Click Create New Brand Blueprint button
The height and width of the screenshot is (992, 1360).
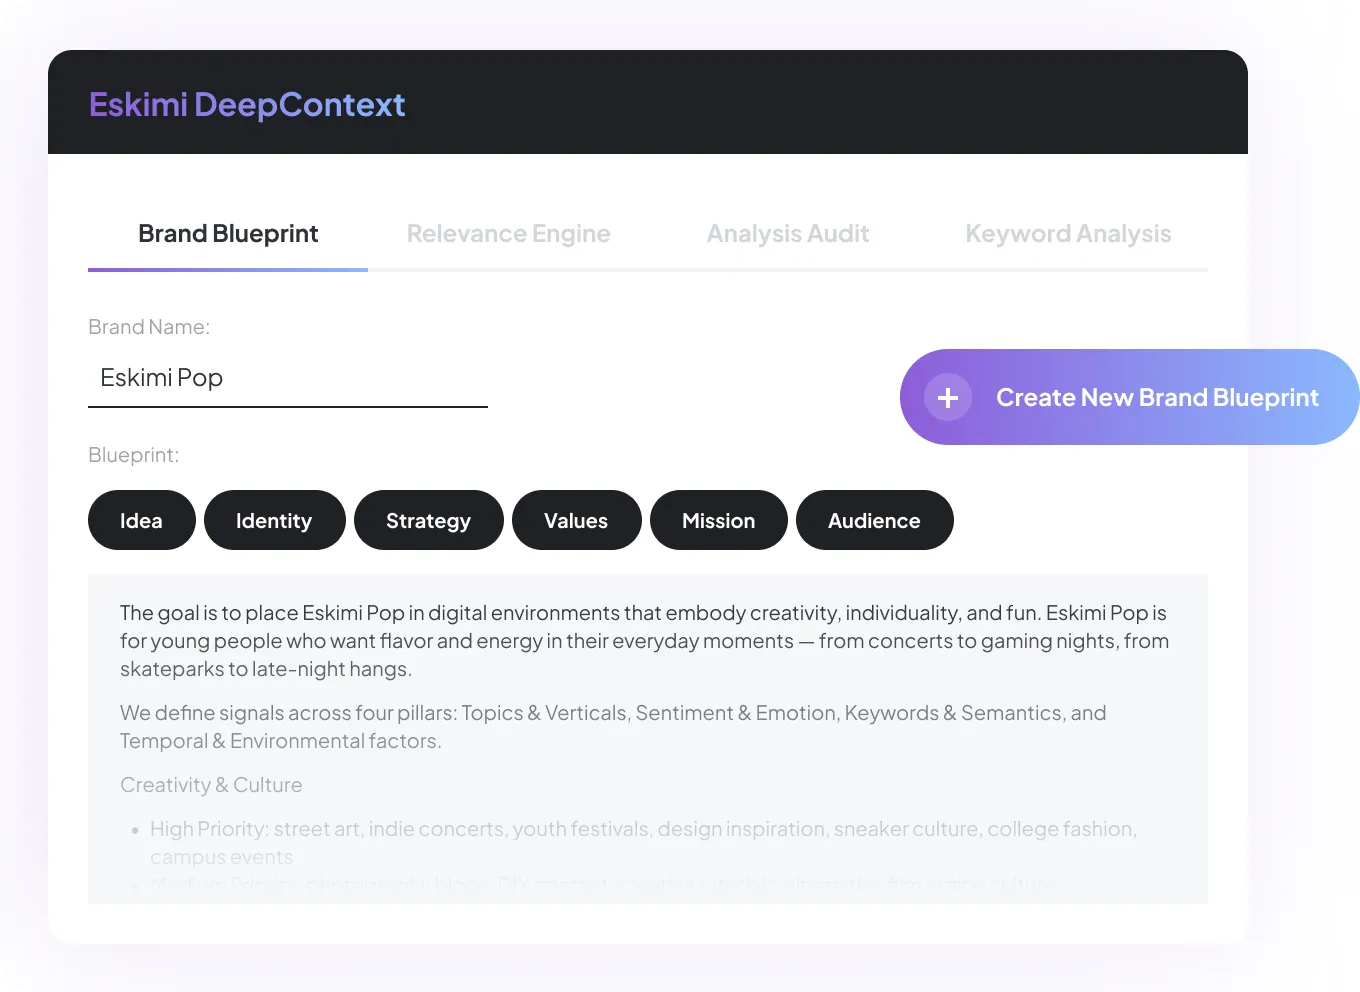pos(1130,397)
